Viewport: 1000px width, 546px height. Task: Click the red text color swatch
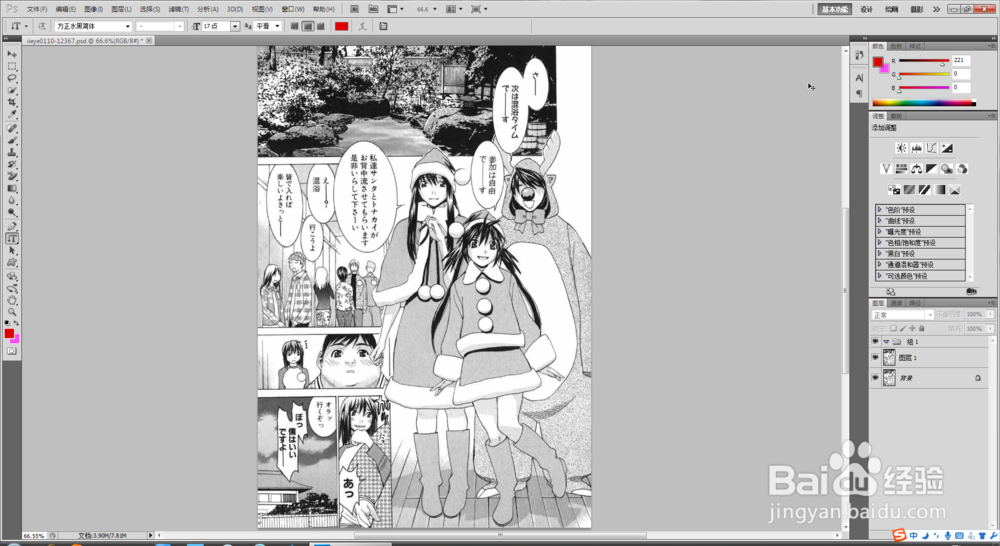(342, 26)
